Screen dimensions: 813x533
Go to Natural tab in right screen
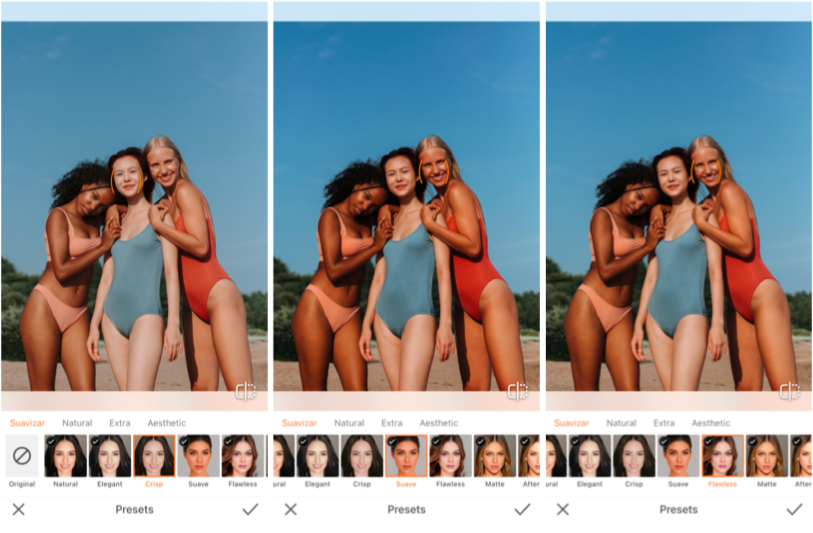tap(621, 423)
